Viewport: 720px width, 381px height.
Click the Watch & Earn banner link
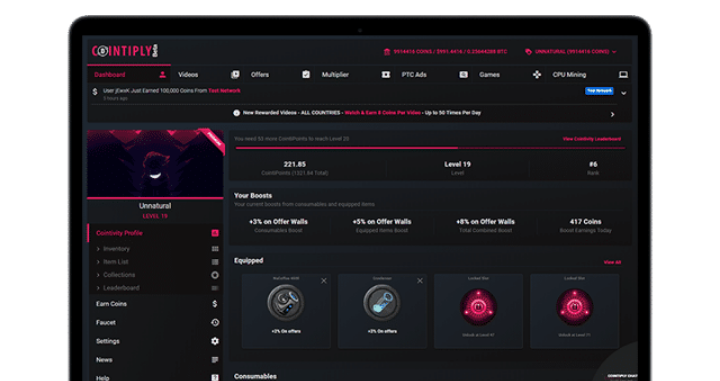click(x=382, y=113)
